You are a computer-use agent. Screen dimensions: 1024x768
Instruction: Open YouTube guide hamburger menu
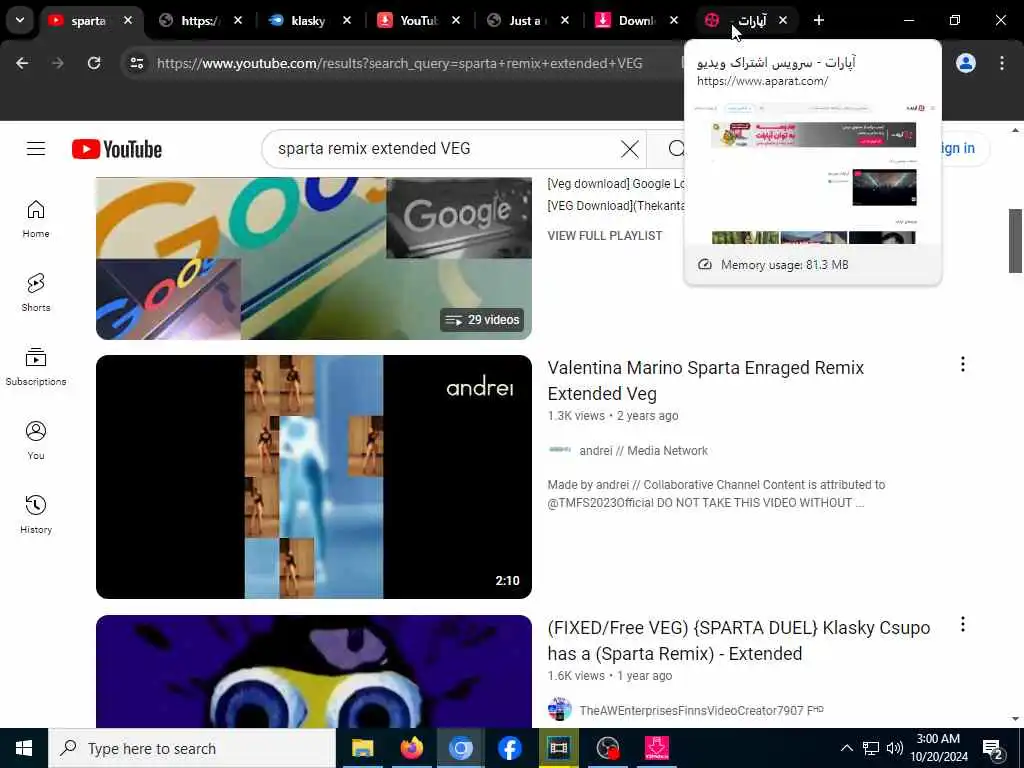click(36, 149)
